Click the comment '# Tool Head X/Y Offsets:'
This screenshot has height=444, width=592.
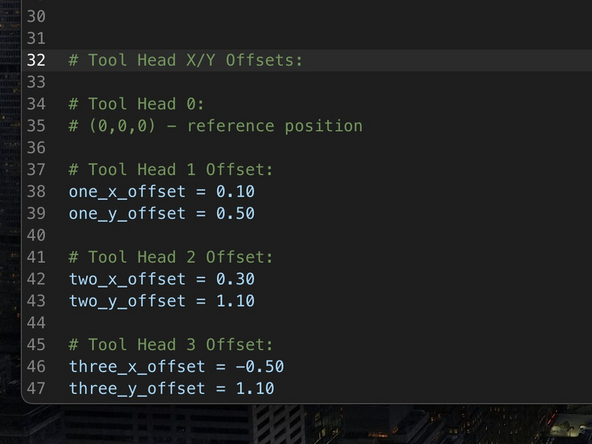(x=185, y=60)
